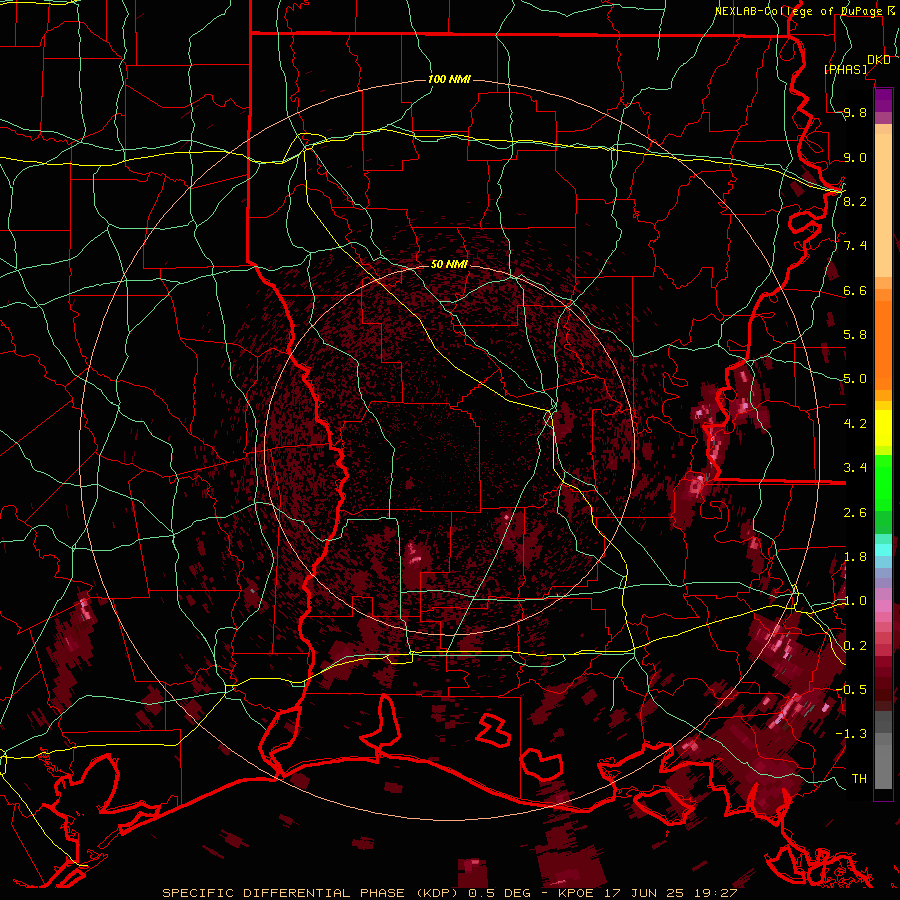The image size is (900, 900).
Task: Click the "TH" threshold label on the scale
Action: click(859, 778)
